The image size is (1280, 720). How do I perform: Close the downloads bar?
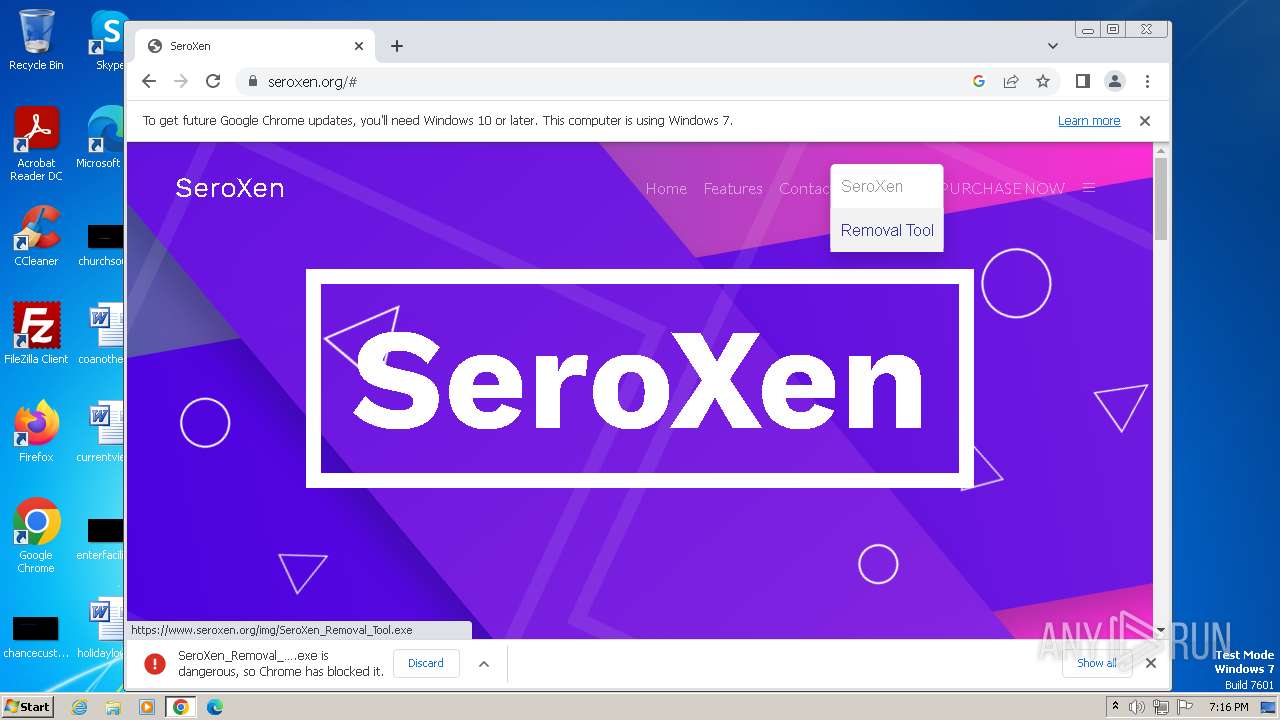1151,663
